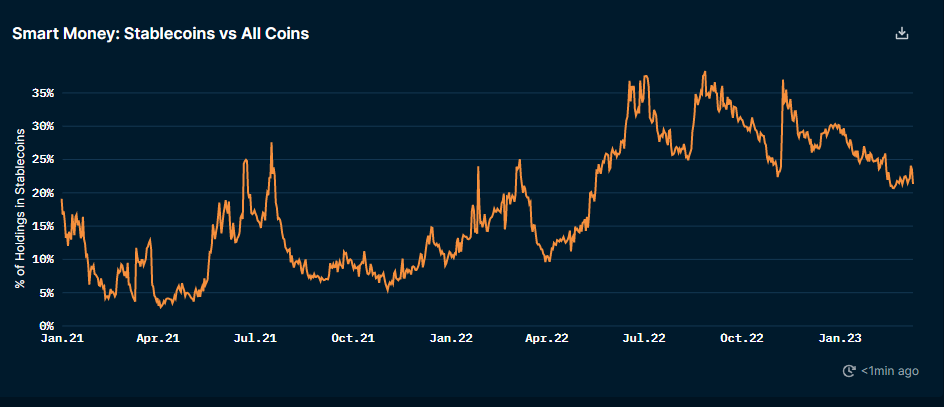The height and width of the screenshot is (407, 944).
Task: Click the Oct.22 x-axis label
Action: point(743,339)
